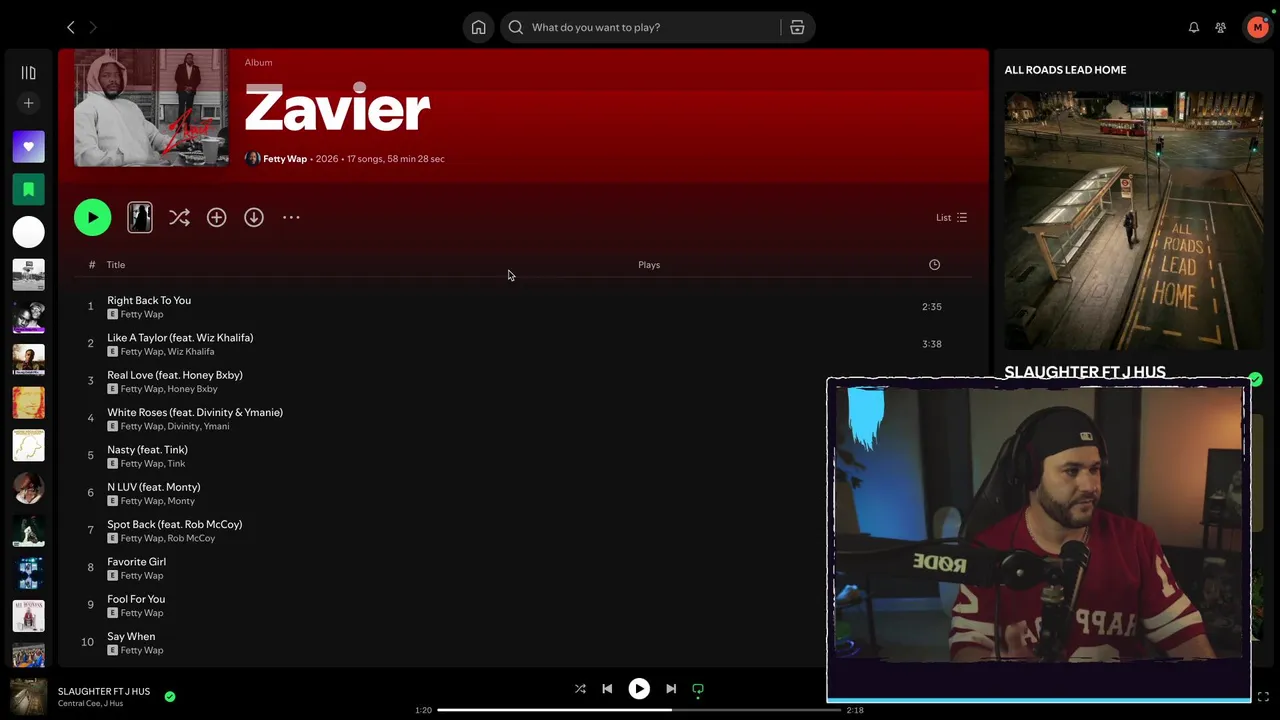Open Liked Songs purple heart tile
Viewport: 1280px width, 720px height.
click(28, 146)
